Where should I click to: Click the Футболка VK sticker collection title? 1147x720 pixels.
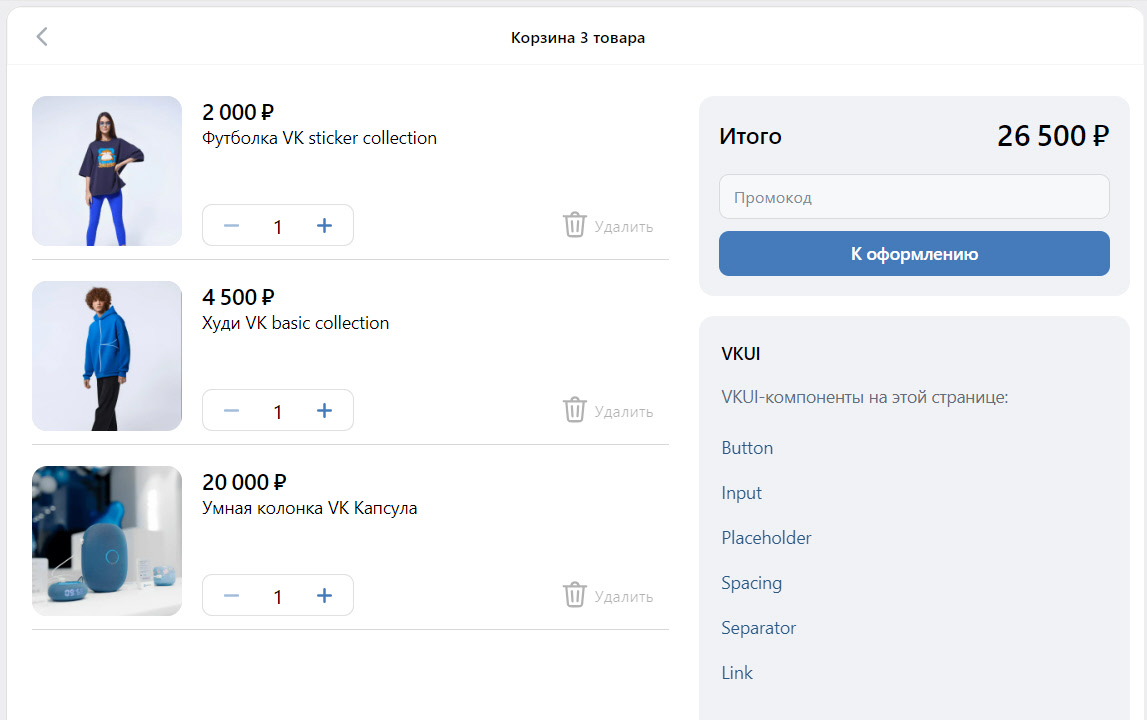coord(319,138)
